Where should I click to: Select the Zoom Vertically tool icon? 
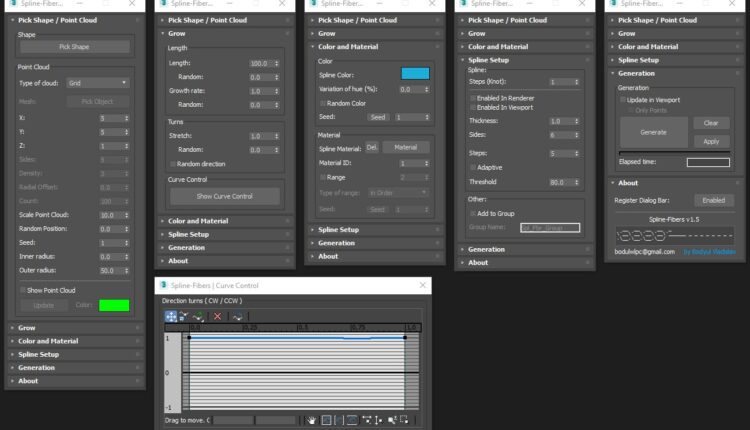pyautogui.click(x=378, y=420)
